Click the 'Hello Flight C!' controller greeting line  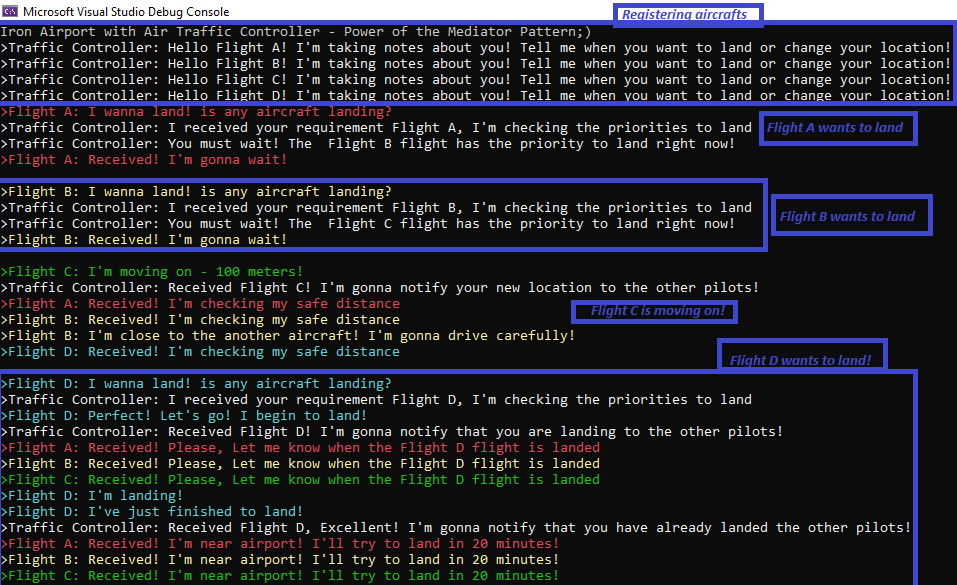[x=475, y=79]
